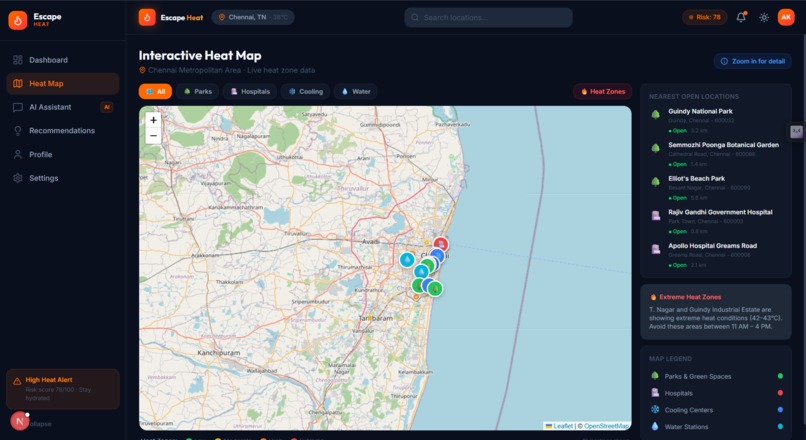This screenshot has height=440, width=806.
Task: Open the Chennai, TN location selector
Action: [253, 17]
